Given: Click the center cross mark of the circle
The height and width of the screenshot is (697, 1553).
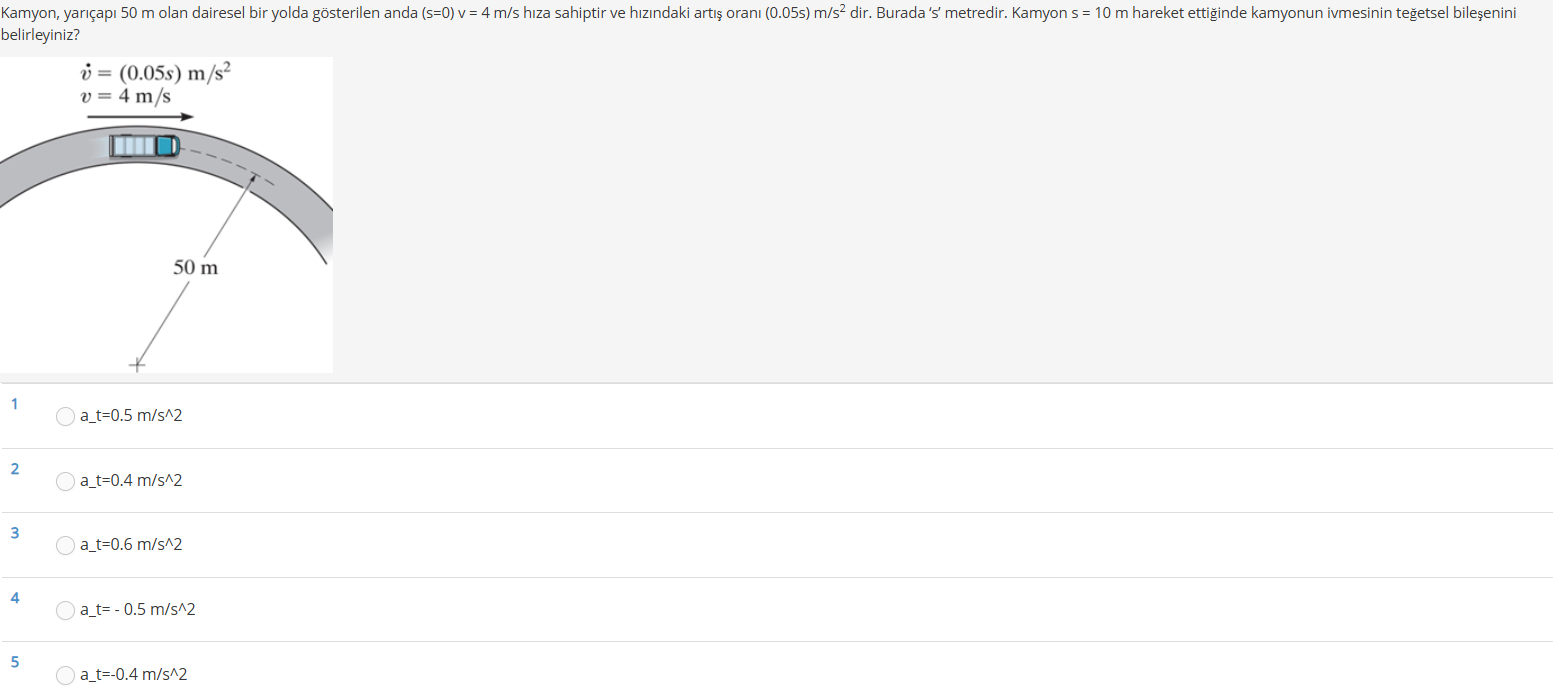Looking at the screenshot, I should [x=137, y=365].
